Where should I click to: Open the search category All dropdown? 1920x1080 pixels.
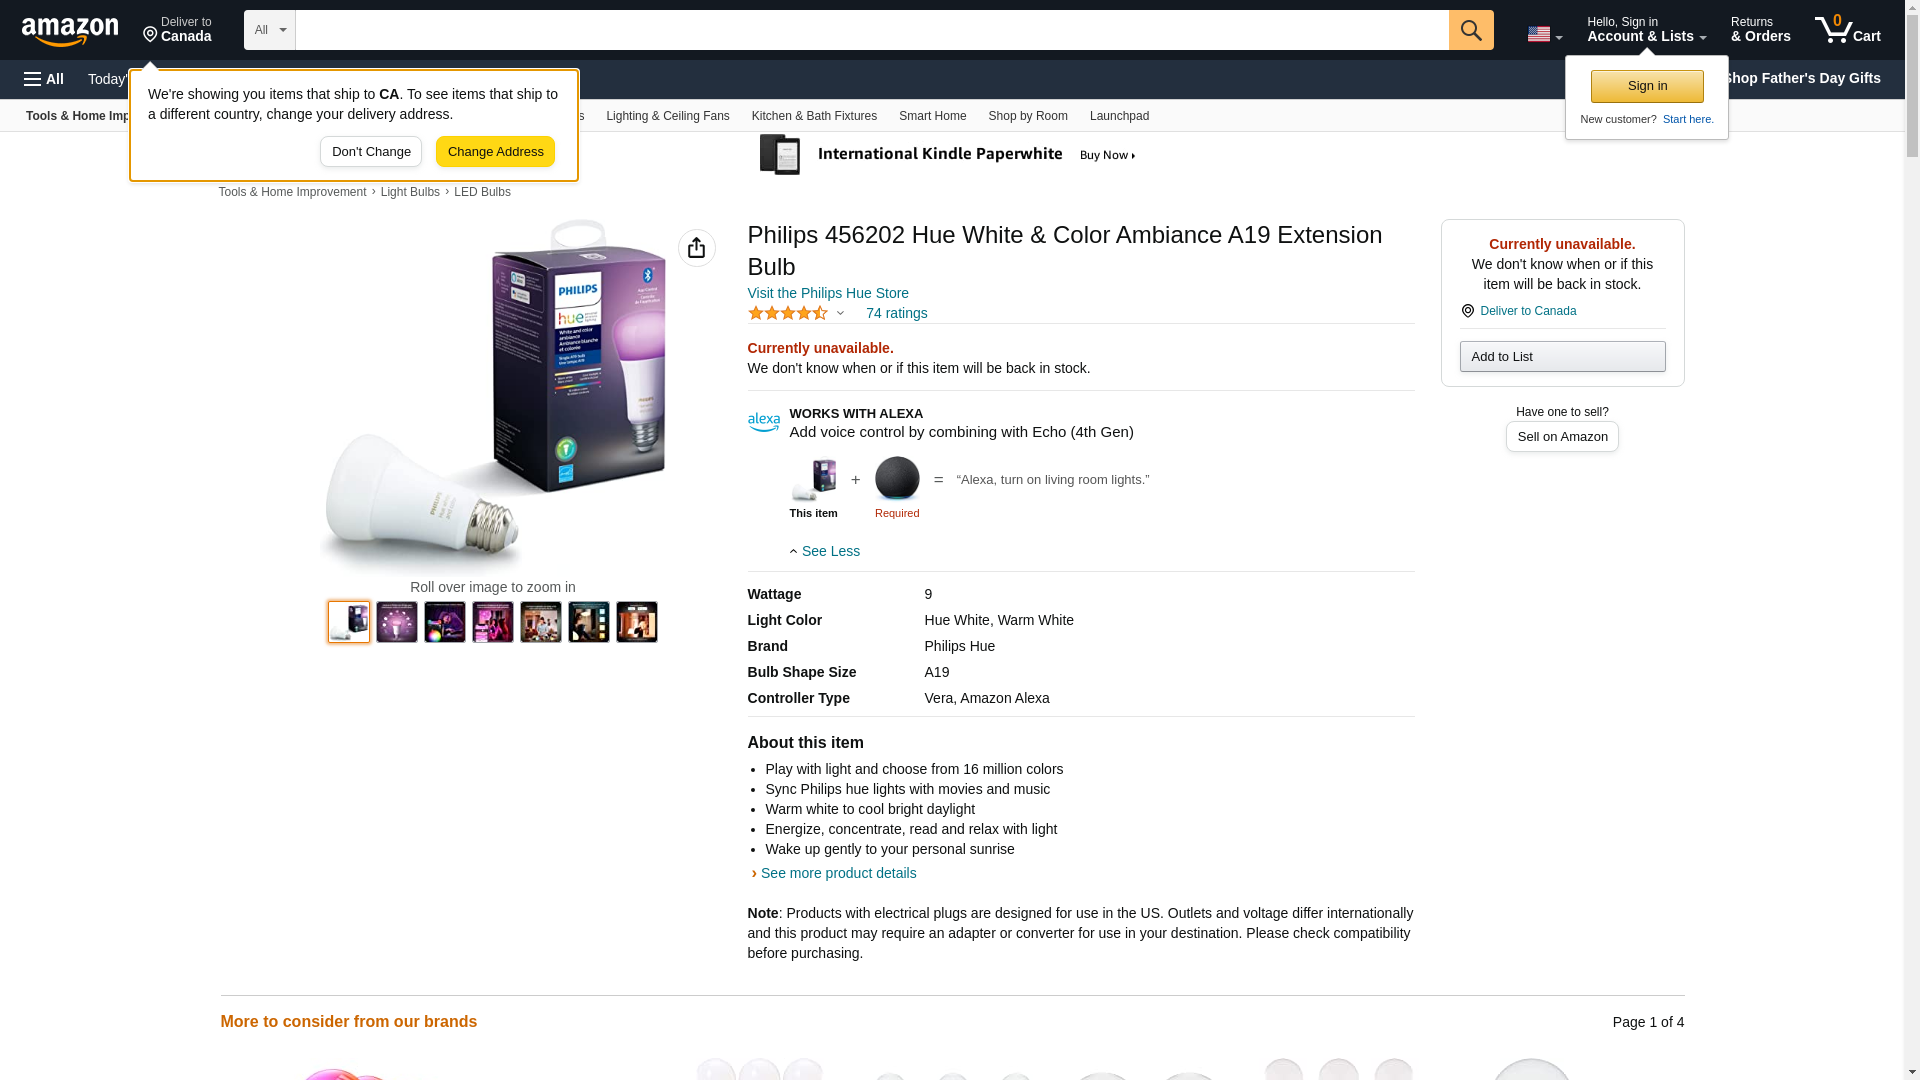point(269,30)
